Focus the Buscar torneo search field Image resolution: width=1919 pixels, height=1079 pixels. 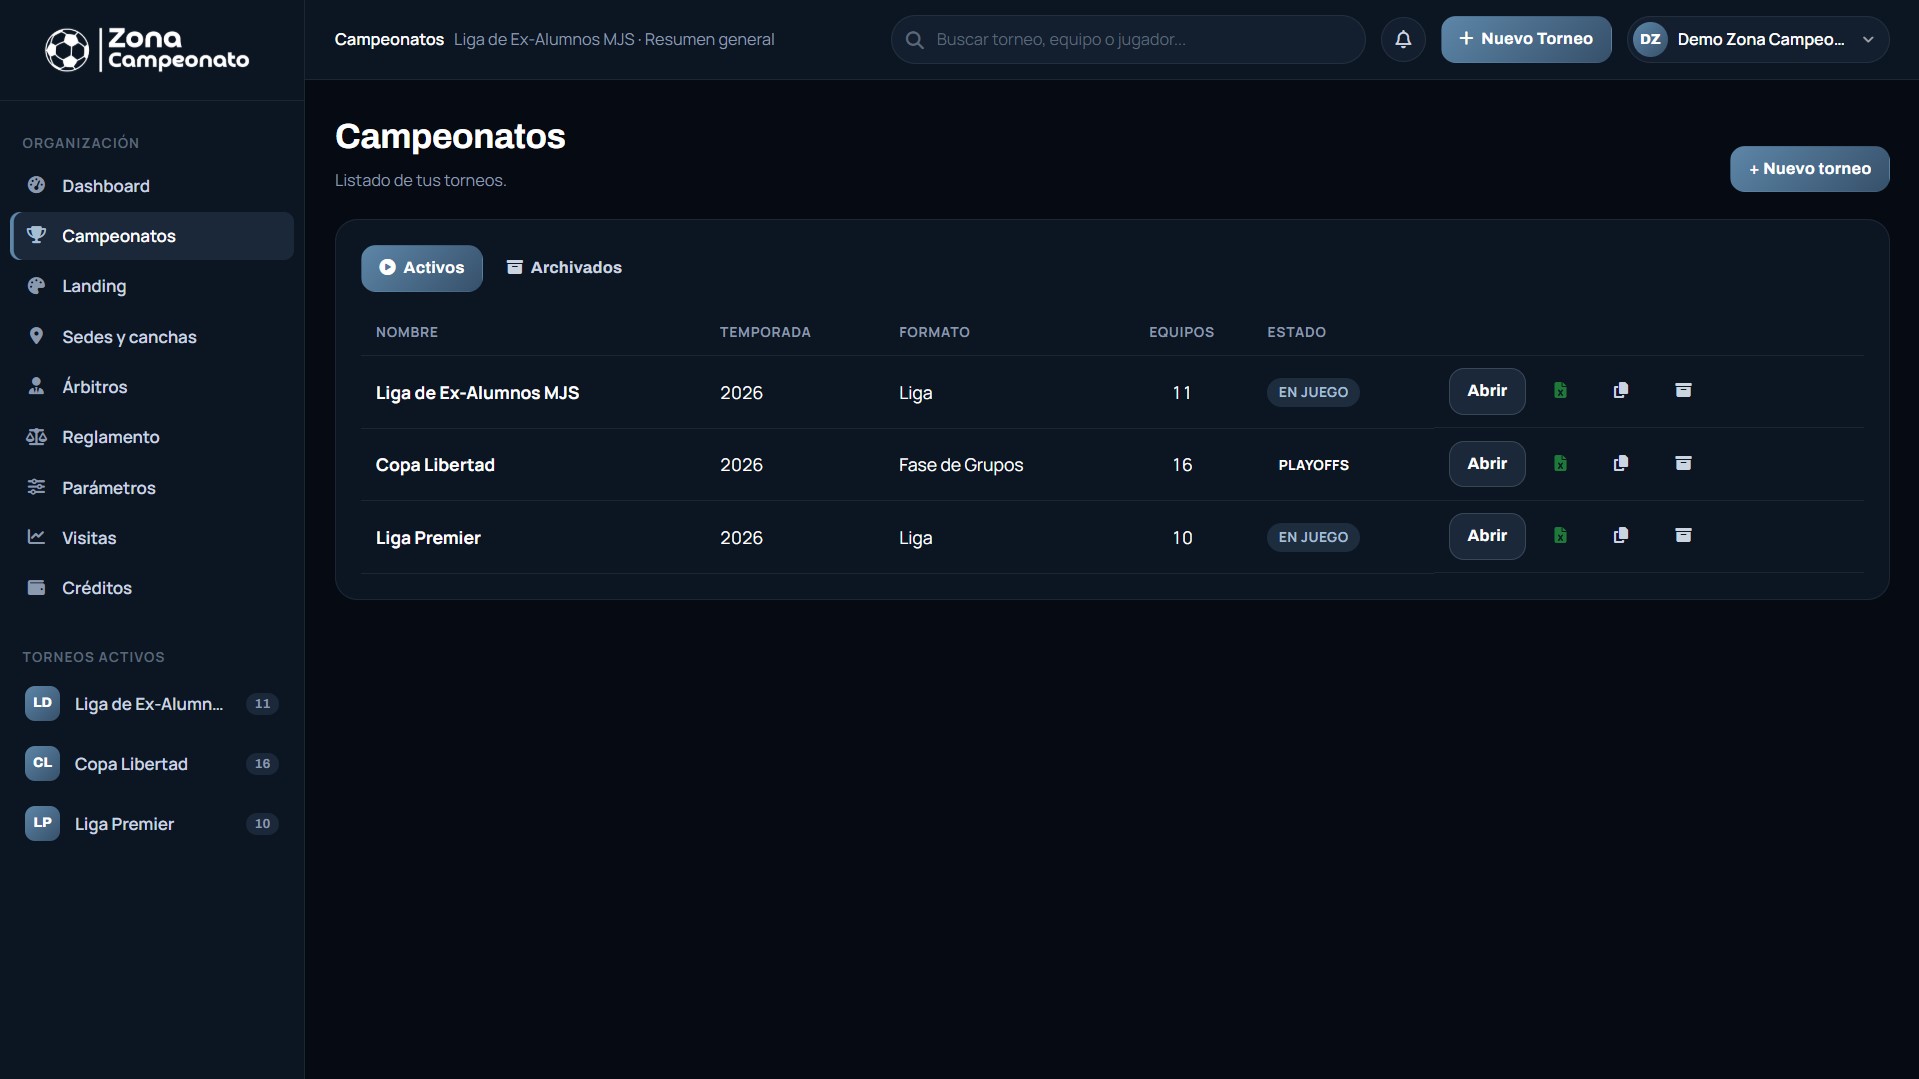1128,40
